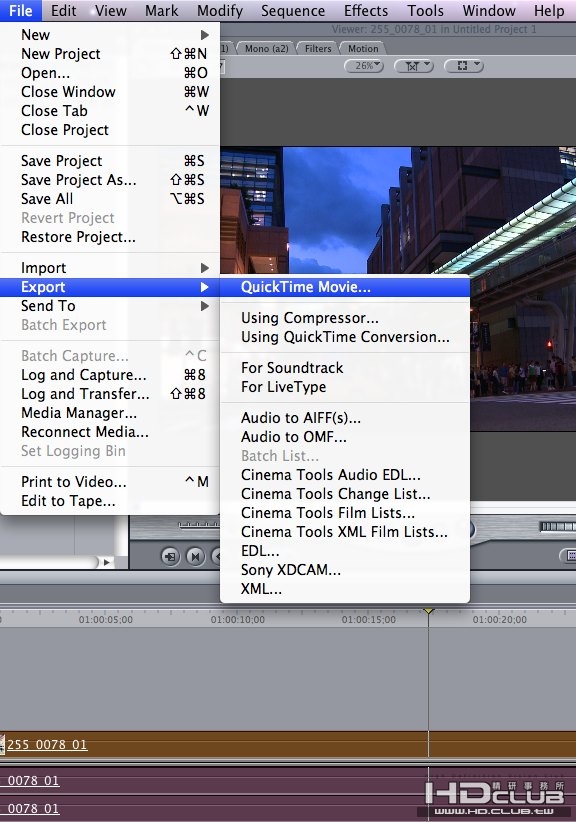576x822 pixels.
Task: Select EDL... in the Export submenu
Action: [345, 550]
